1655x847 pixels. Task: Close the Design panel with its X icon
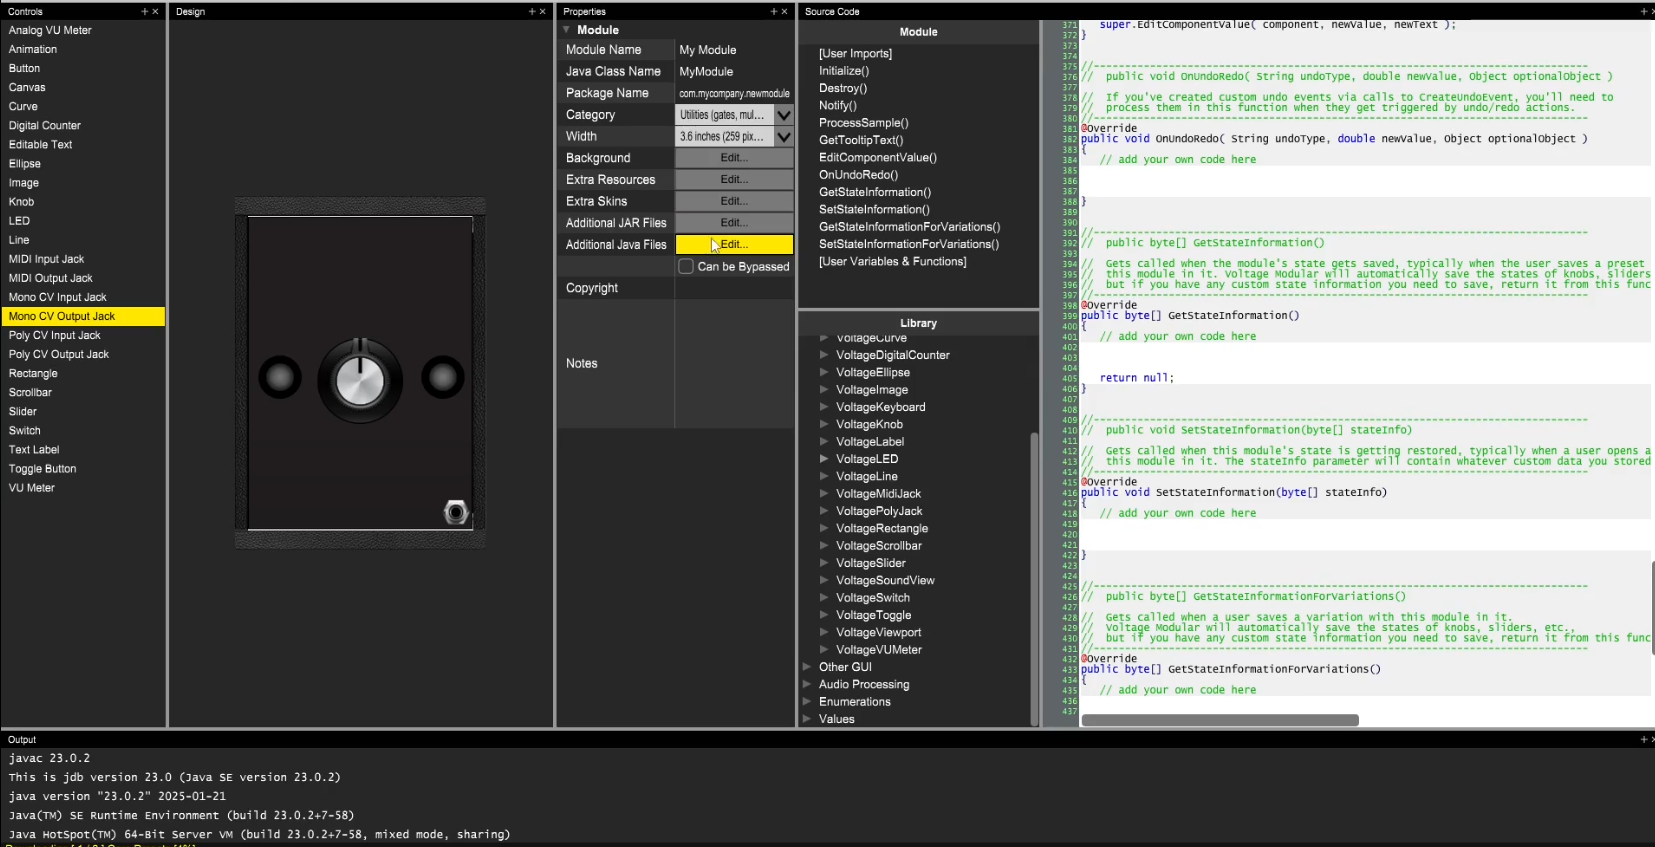point(543,12)
